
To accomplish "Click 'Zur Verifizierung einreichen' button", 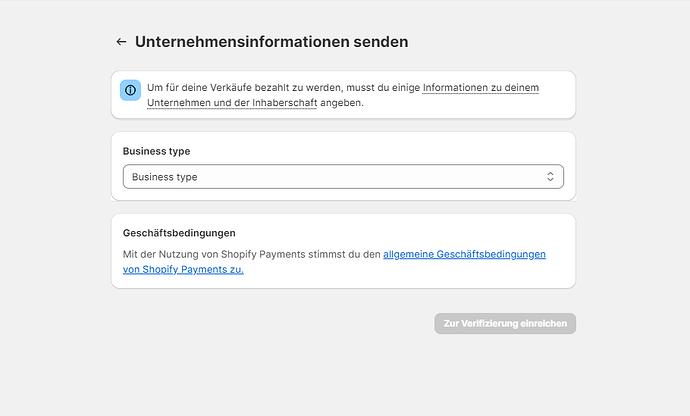I will (505, 324).
